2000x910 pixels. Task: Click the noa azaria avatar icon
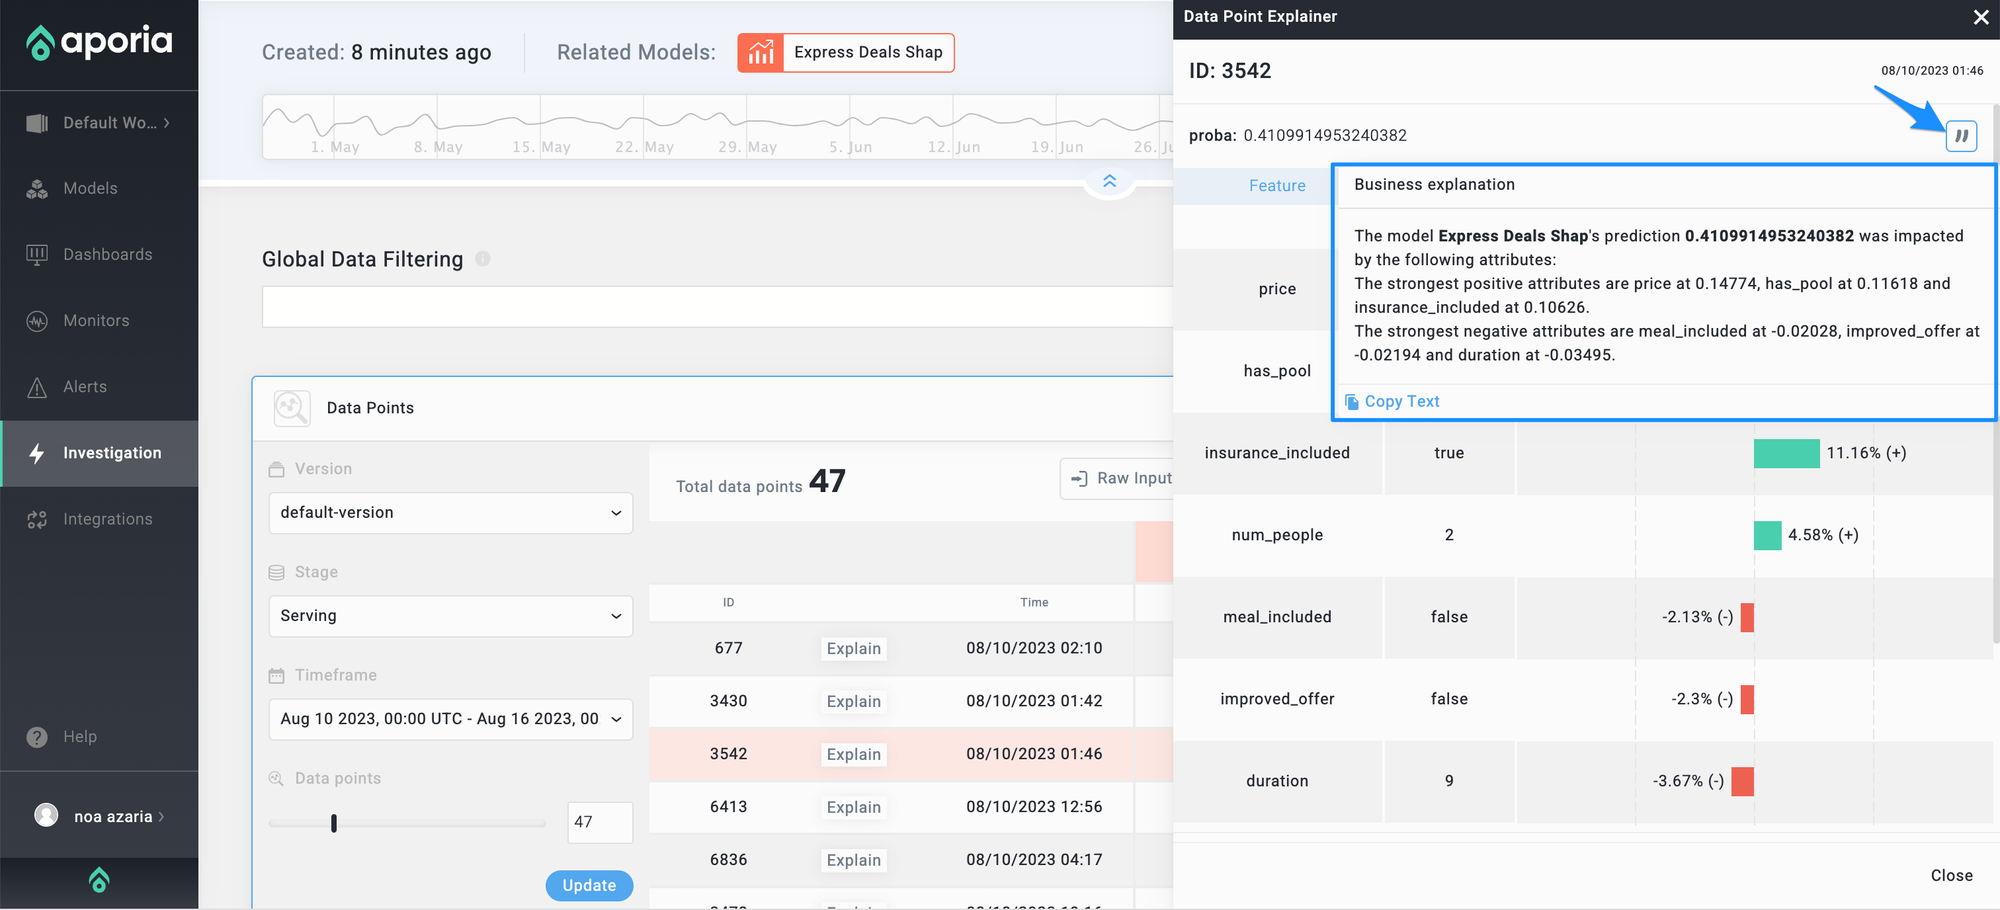(x=46, y=815)
